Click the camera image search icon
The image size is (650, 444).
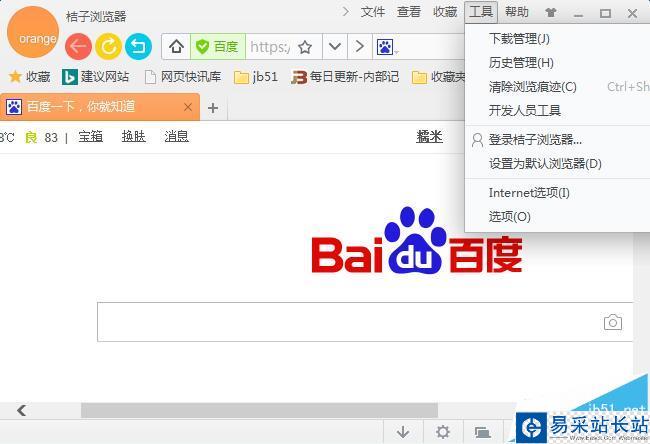[x=613, y=323]
